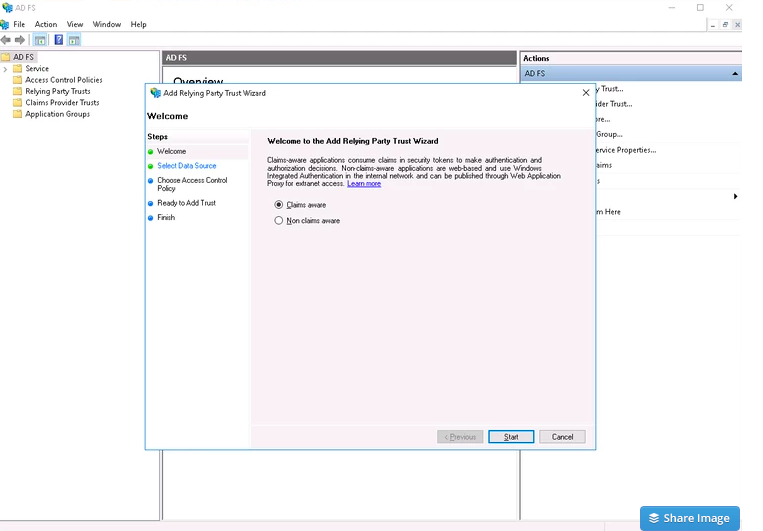Click the Access Control Policies folder icon
Screen dimensions: 763x531
pyautogui.click(x=18, y=80)
